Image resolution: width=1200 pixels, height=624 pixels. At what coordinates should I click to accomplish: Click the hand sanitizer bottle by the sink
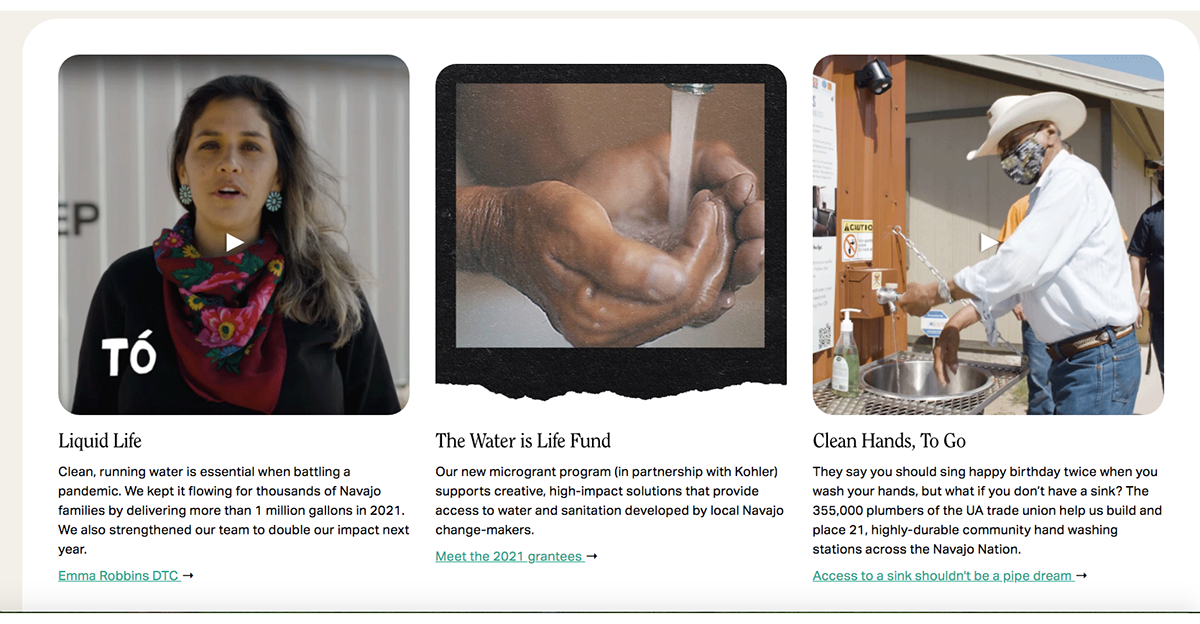pos(846,351)
